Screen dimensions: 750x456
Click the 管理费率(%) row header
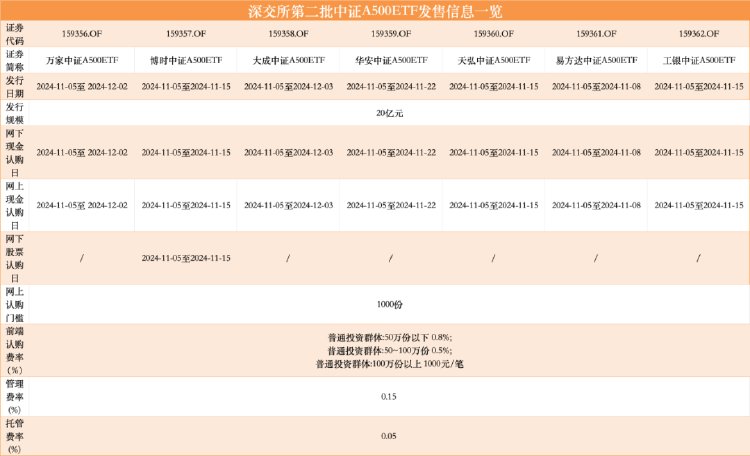coord(14,396)
